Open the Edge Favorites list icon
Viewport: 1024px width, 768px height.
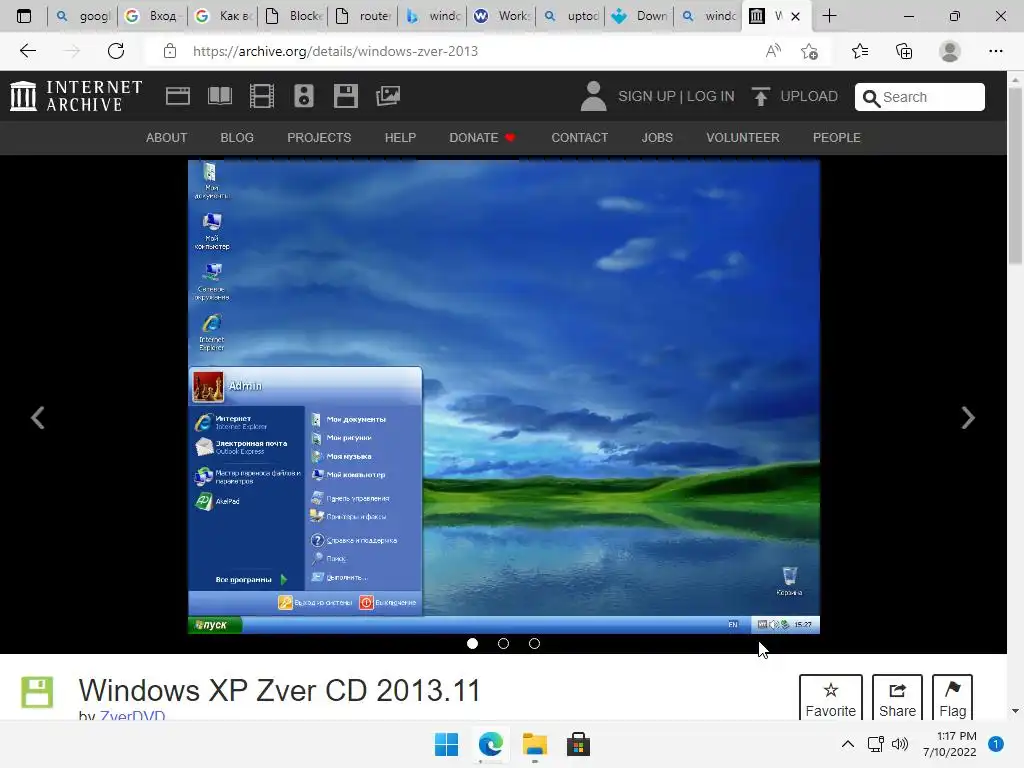click(860, 51)
